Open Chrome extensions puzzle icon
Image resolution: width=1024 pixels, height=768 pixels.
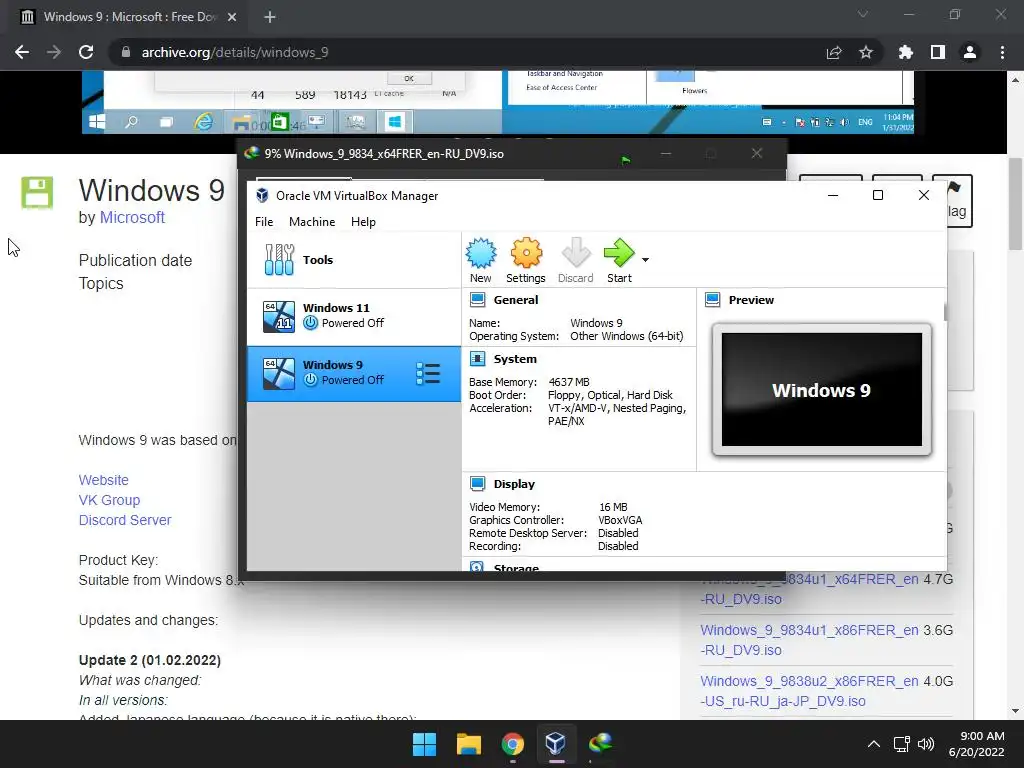click(x=906, y=52)
